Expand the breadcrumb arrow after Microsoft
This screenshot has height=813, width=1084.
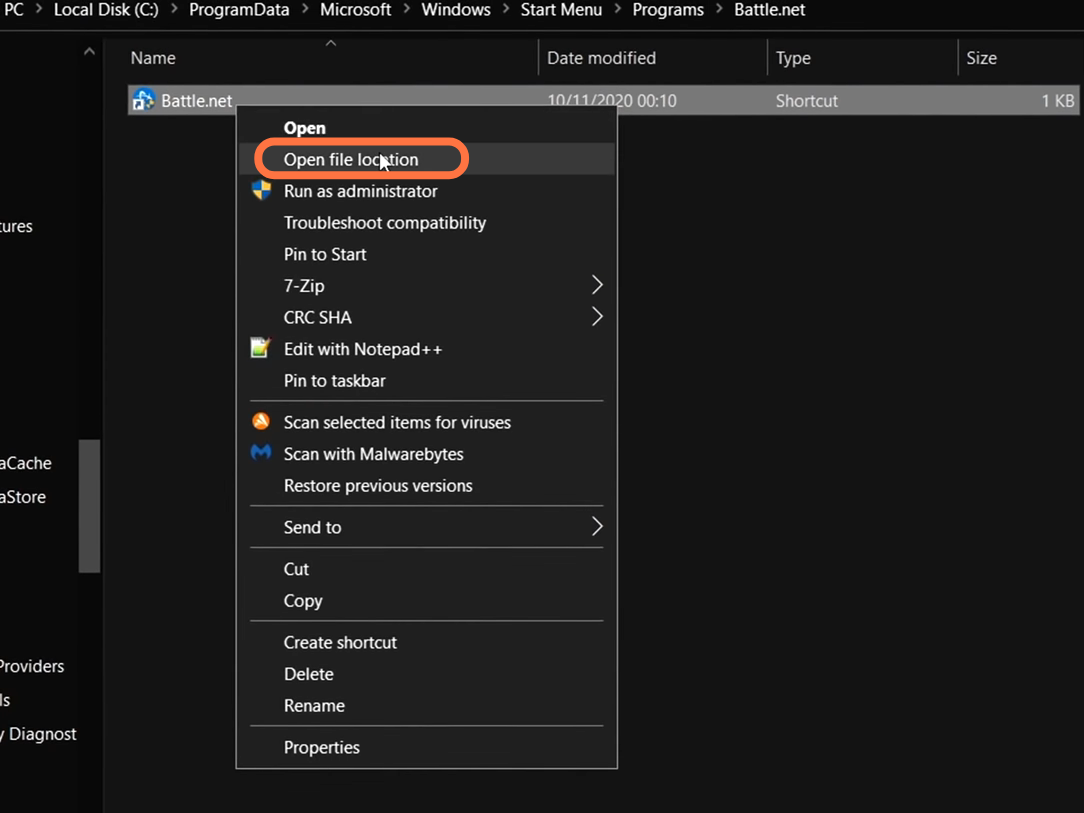pos(406,9)
